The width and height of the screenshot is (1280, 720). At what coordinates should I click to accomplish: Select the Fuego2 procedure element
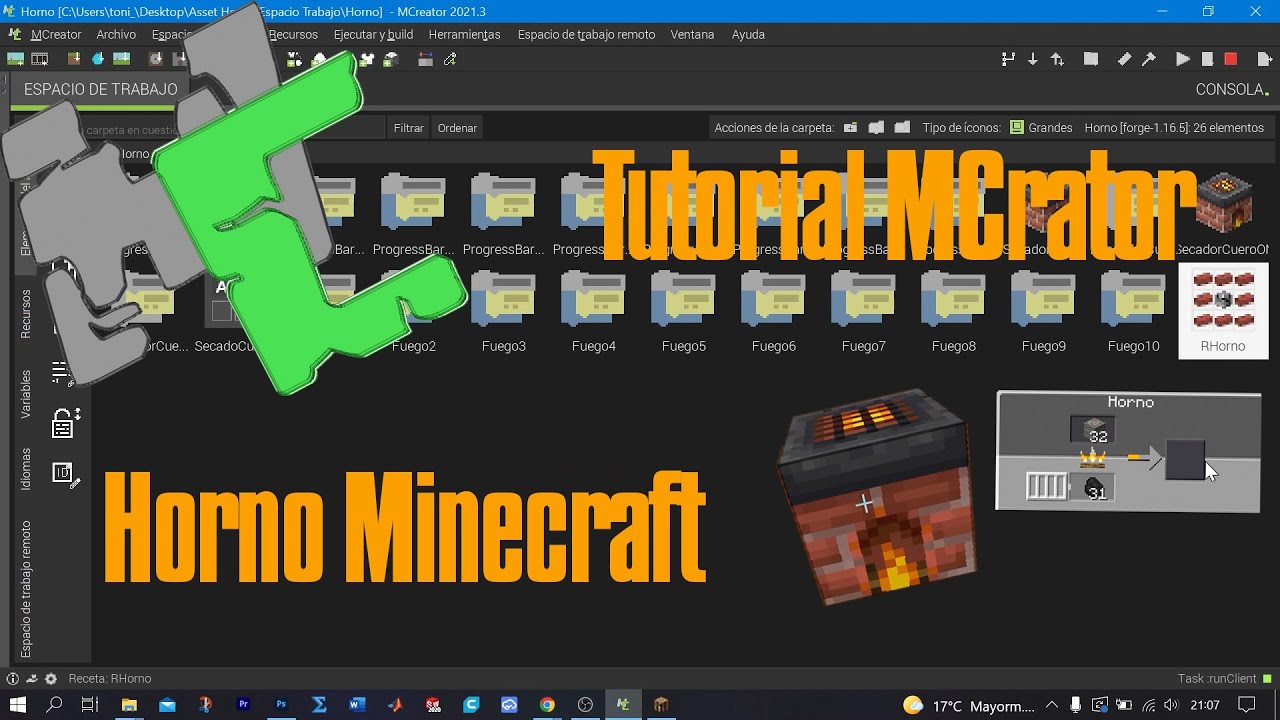[413, 313]
